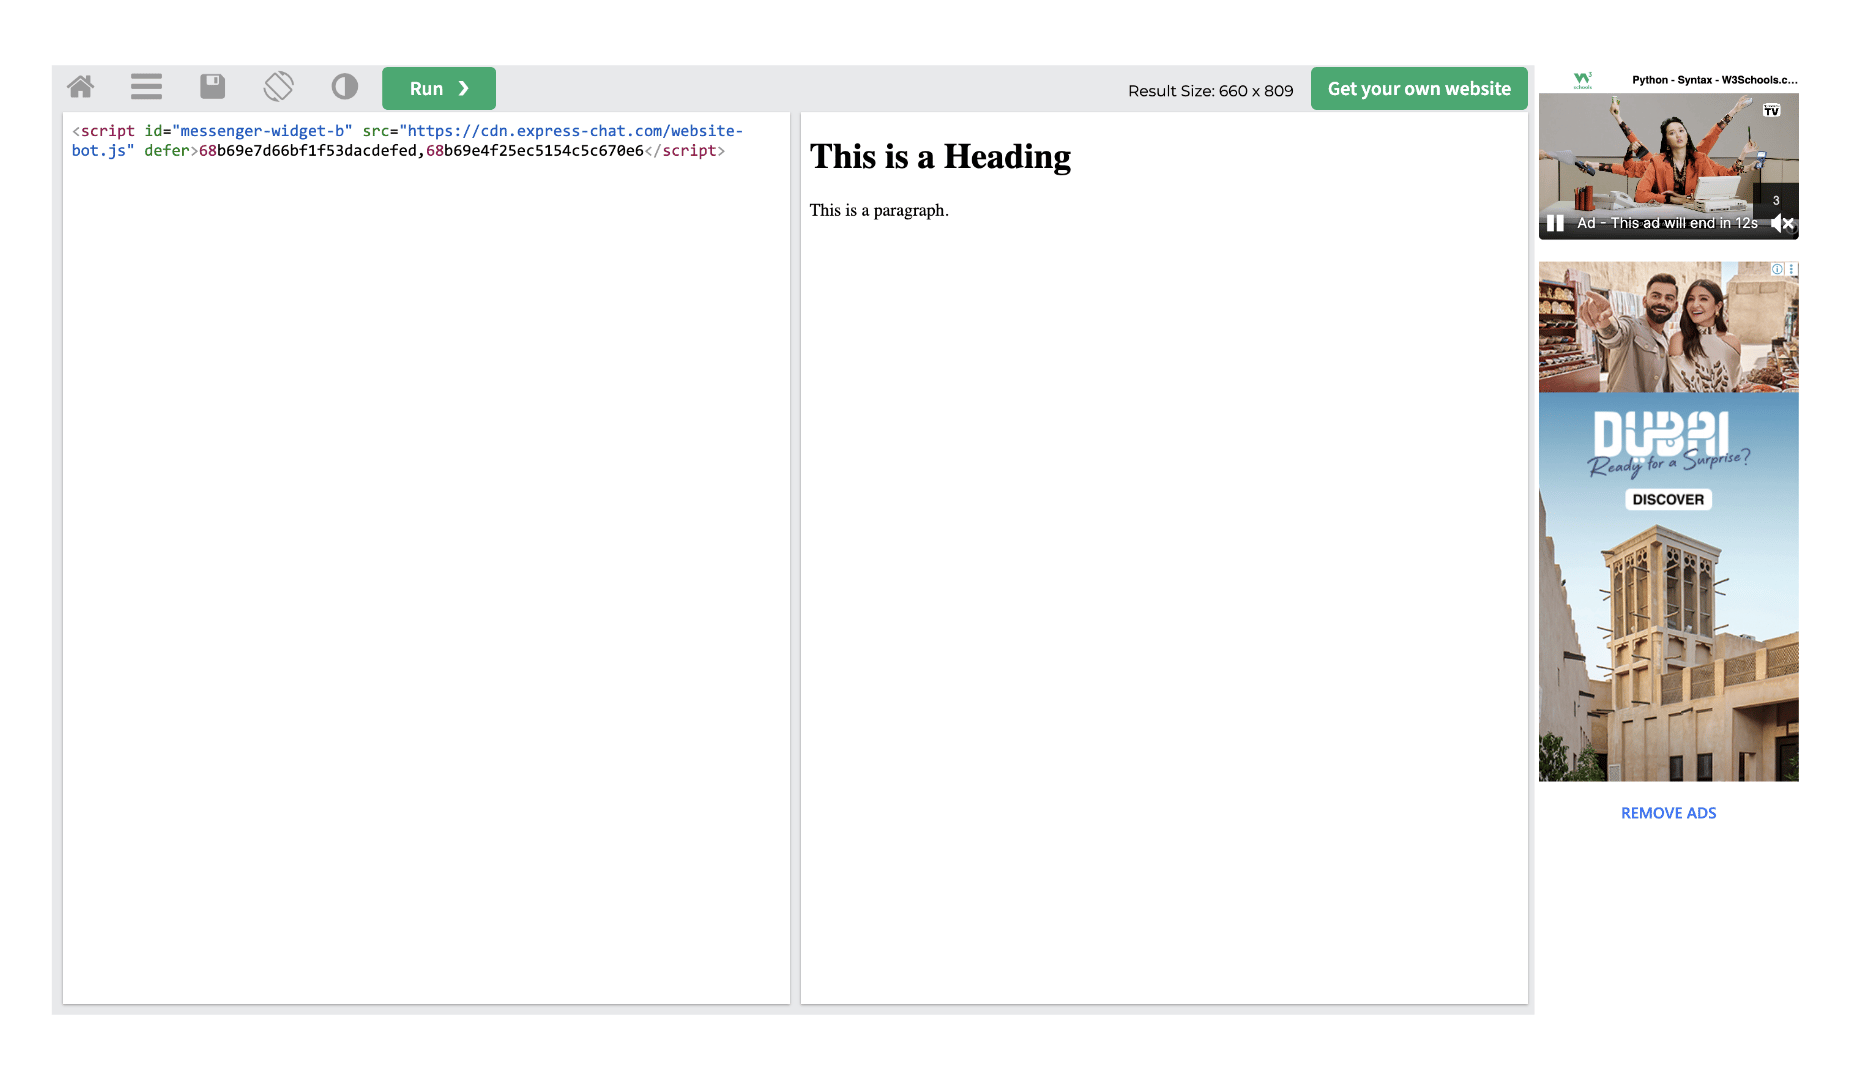Screen dimensions: 1866x1080
Task: Unmute the video ad sound
Action: click(x=1782, y=223)
